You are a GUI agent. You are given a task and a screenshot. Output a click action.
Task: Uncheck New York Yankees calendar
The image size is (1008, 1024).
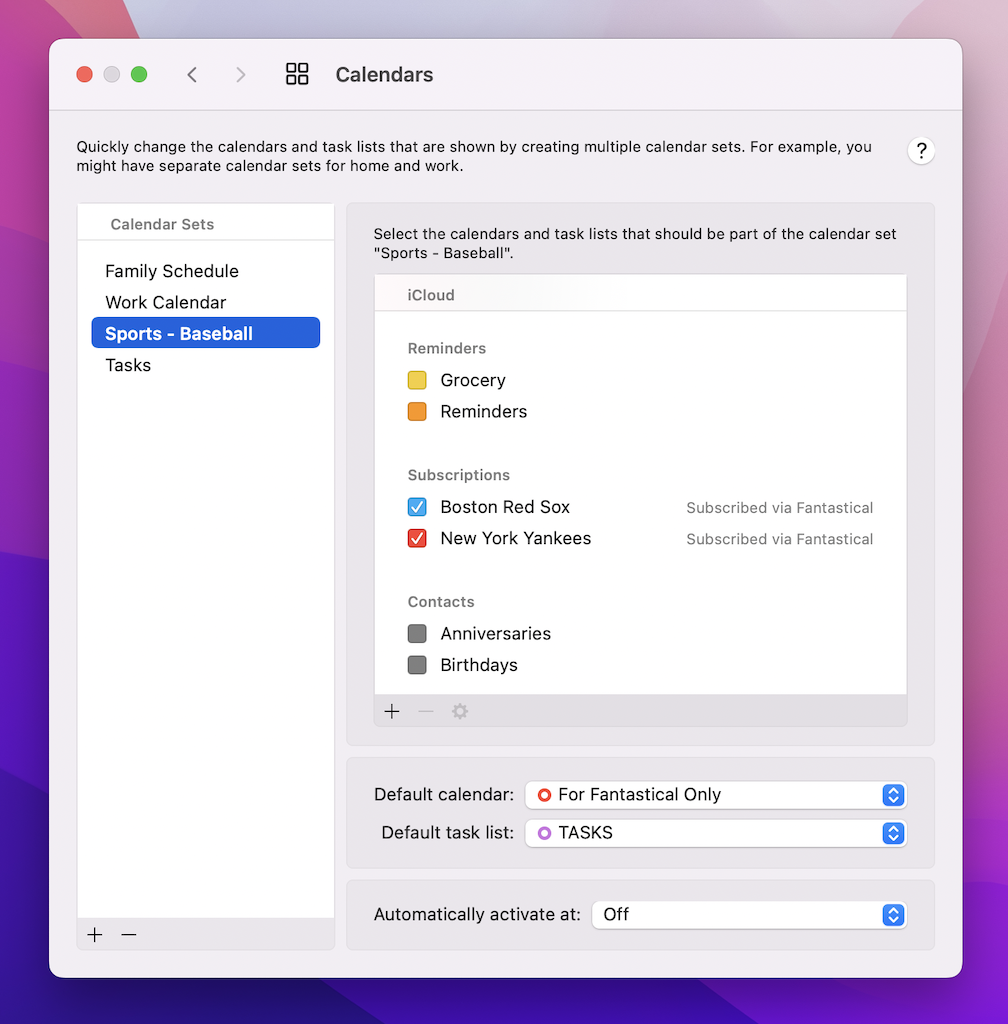pyautogui.click(x=417, y=538)
